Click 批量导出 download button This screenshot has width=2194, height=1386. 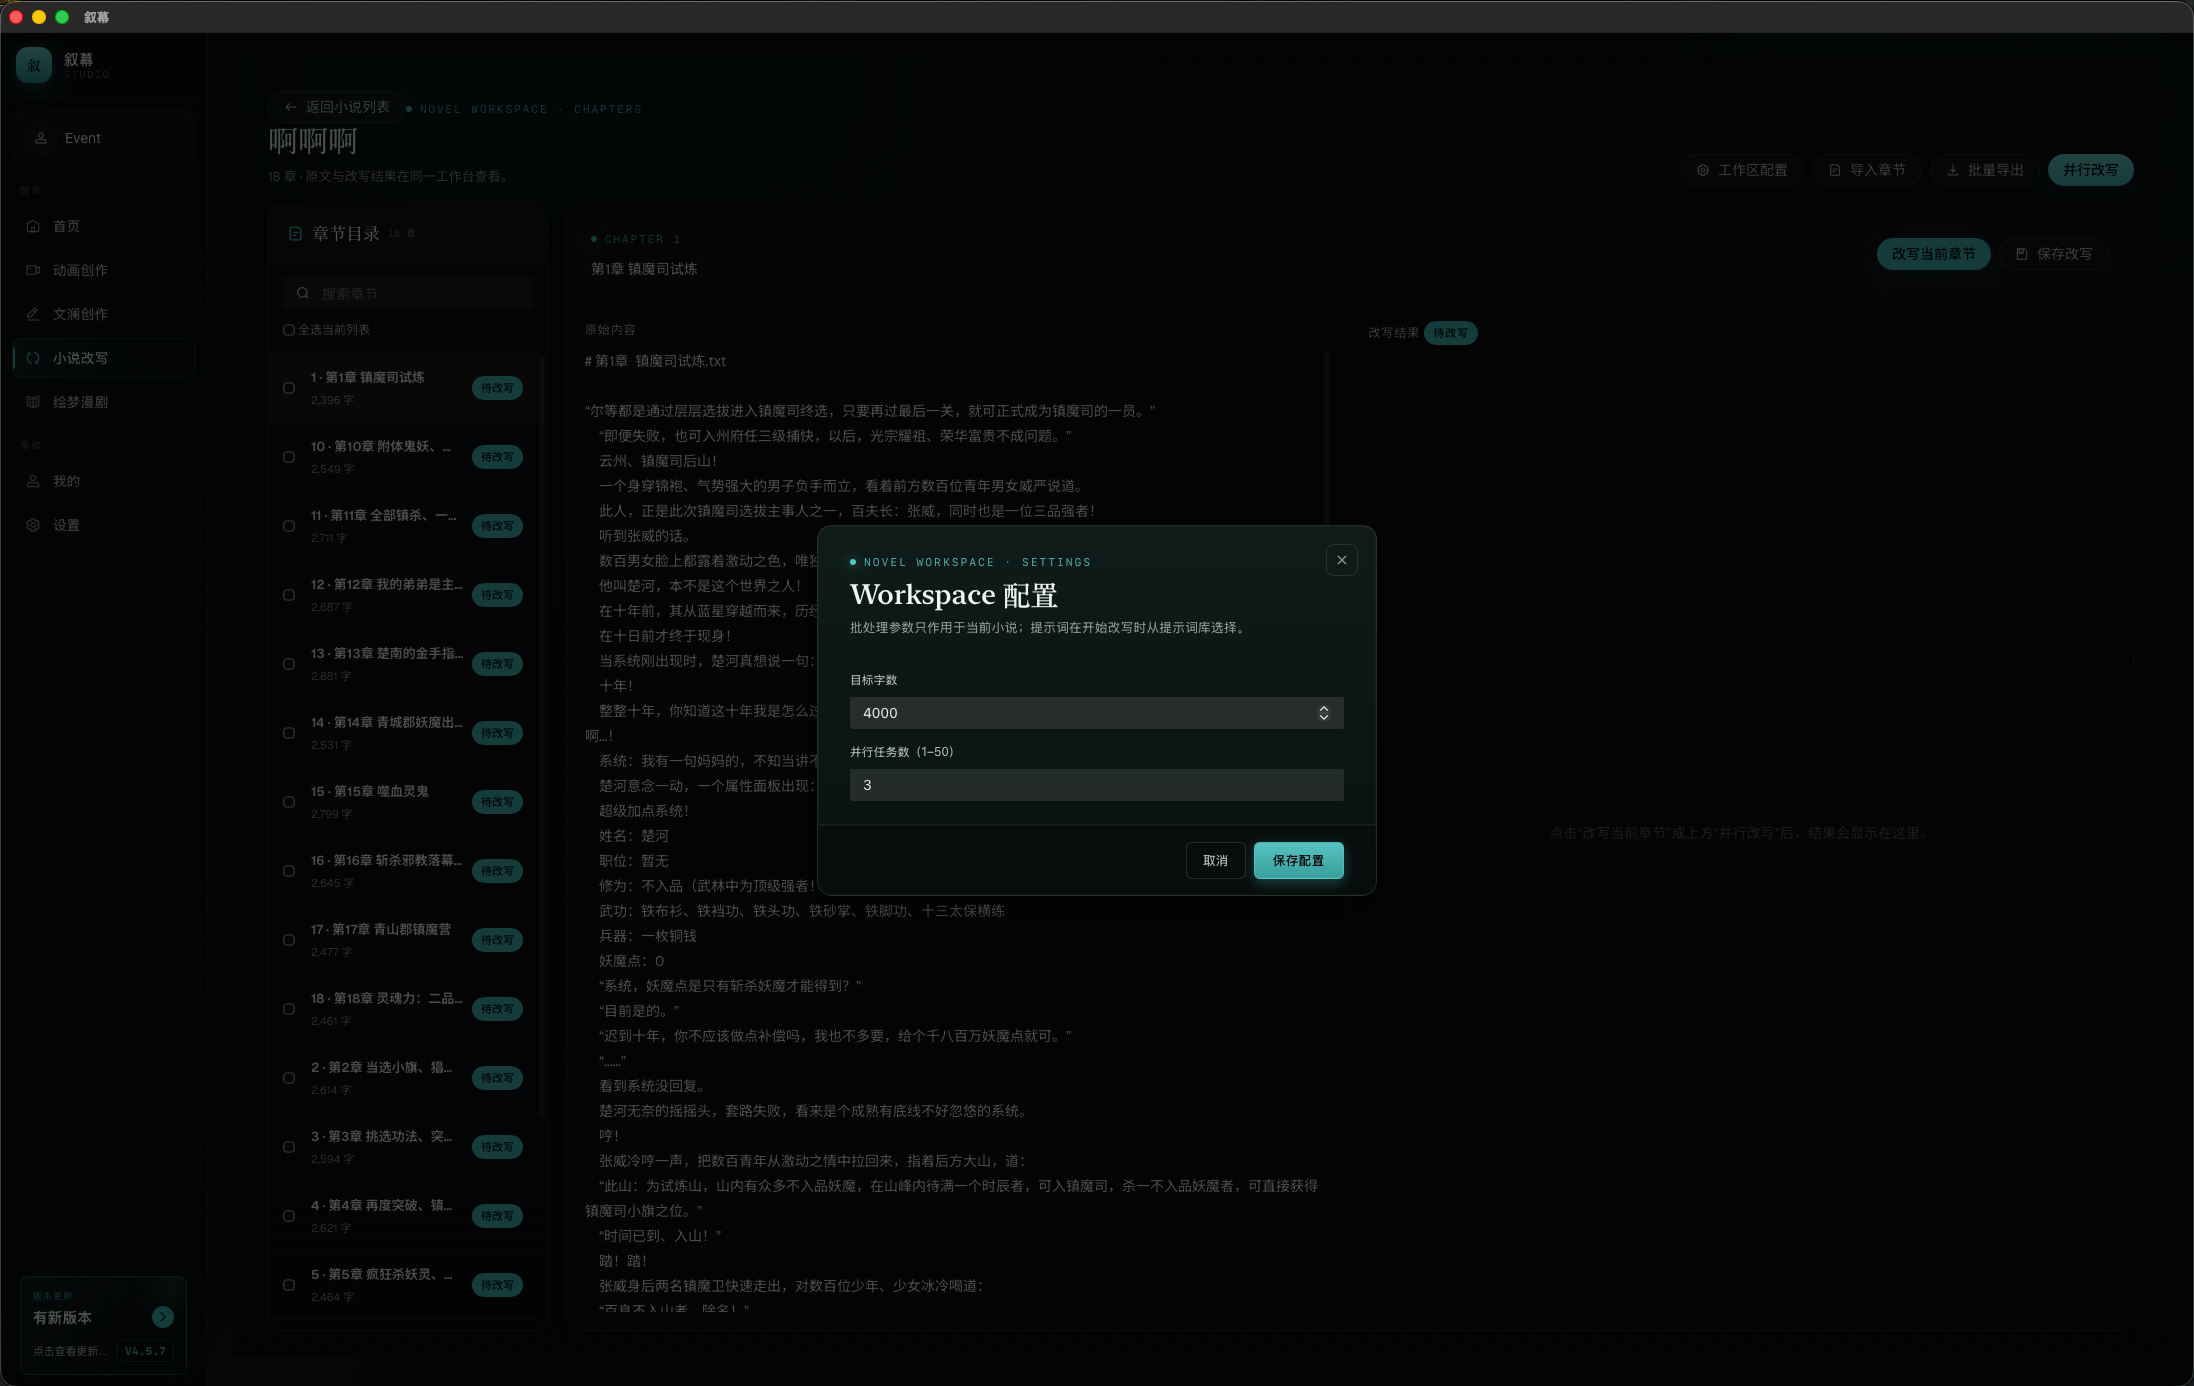point(1985,170)
